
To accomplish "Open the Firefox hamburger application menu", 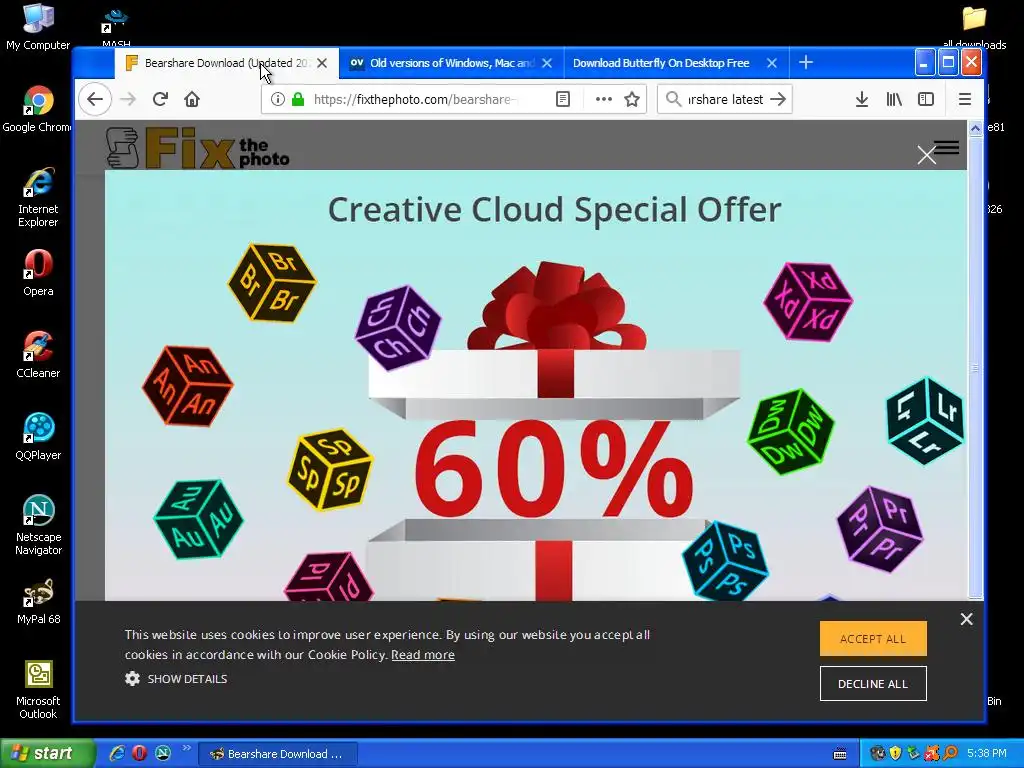I will tap(965, 99).
